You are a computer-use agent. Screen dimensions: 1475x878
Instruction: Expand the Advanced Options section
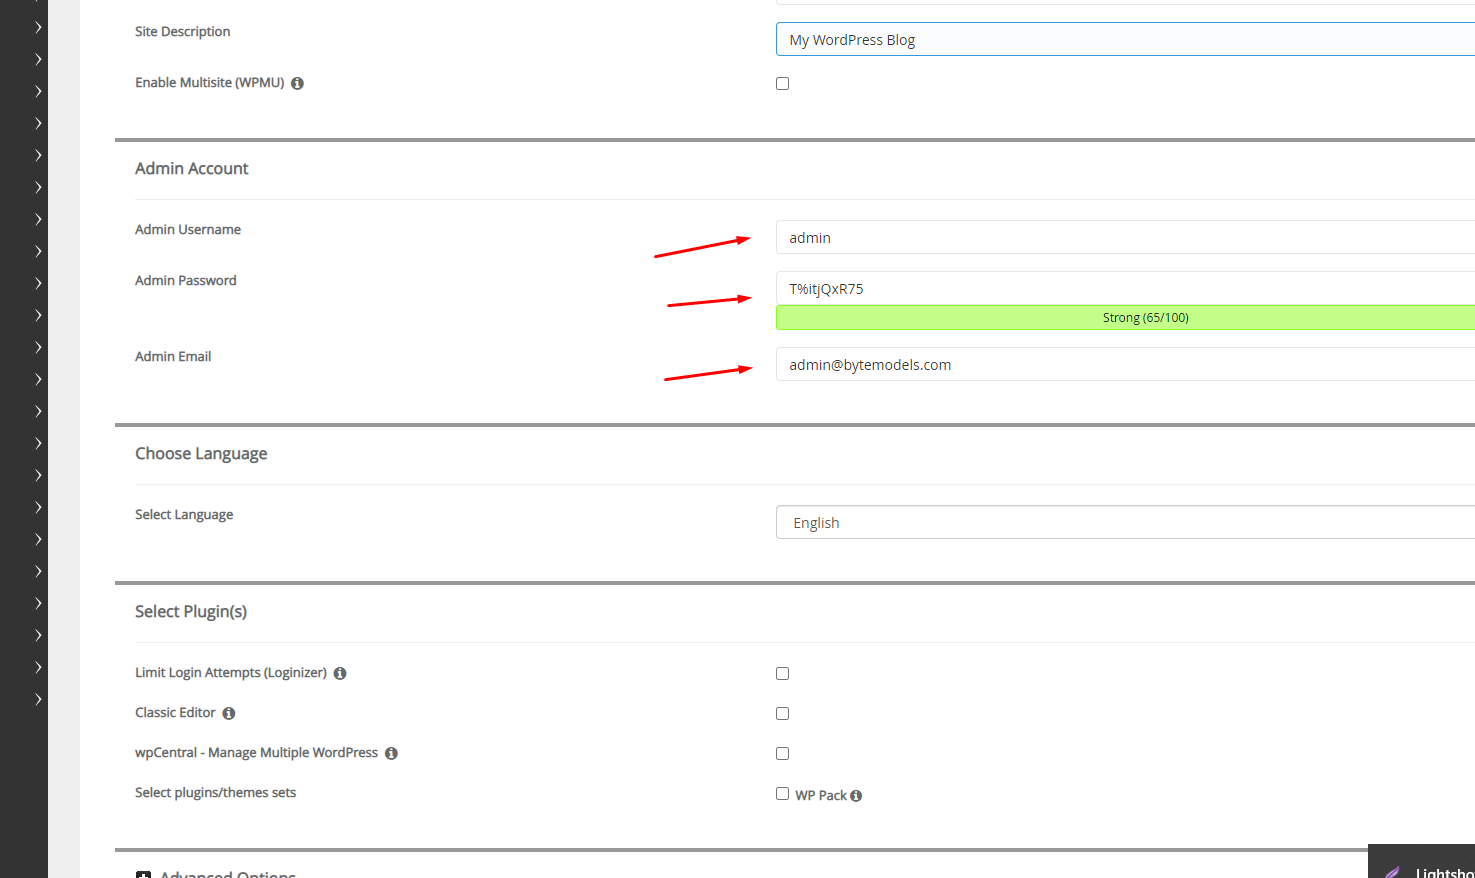pyautogui.click(x=227, y=874)
